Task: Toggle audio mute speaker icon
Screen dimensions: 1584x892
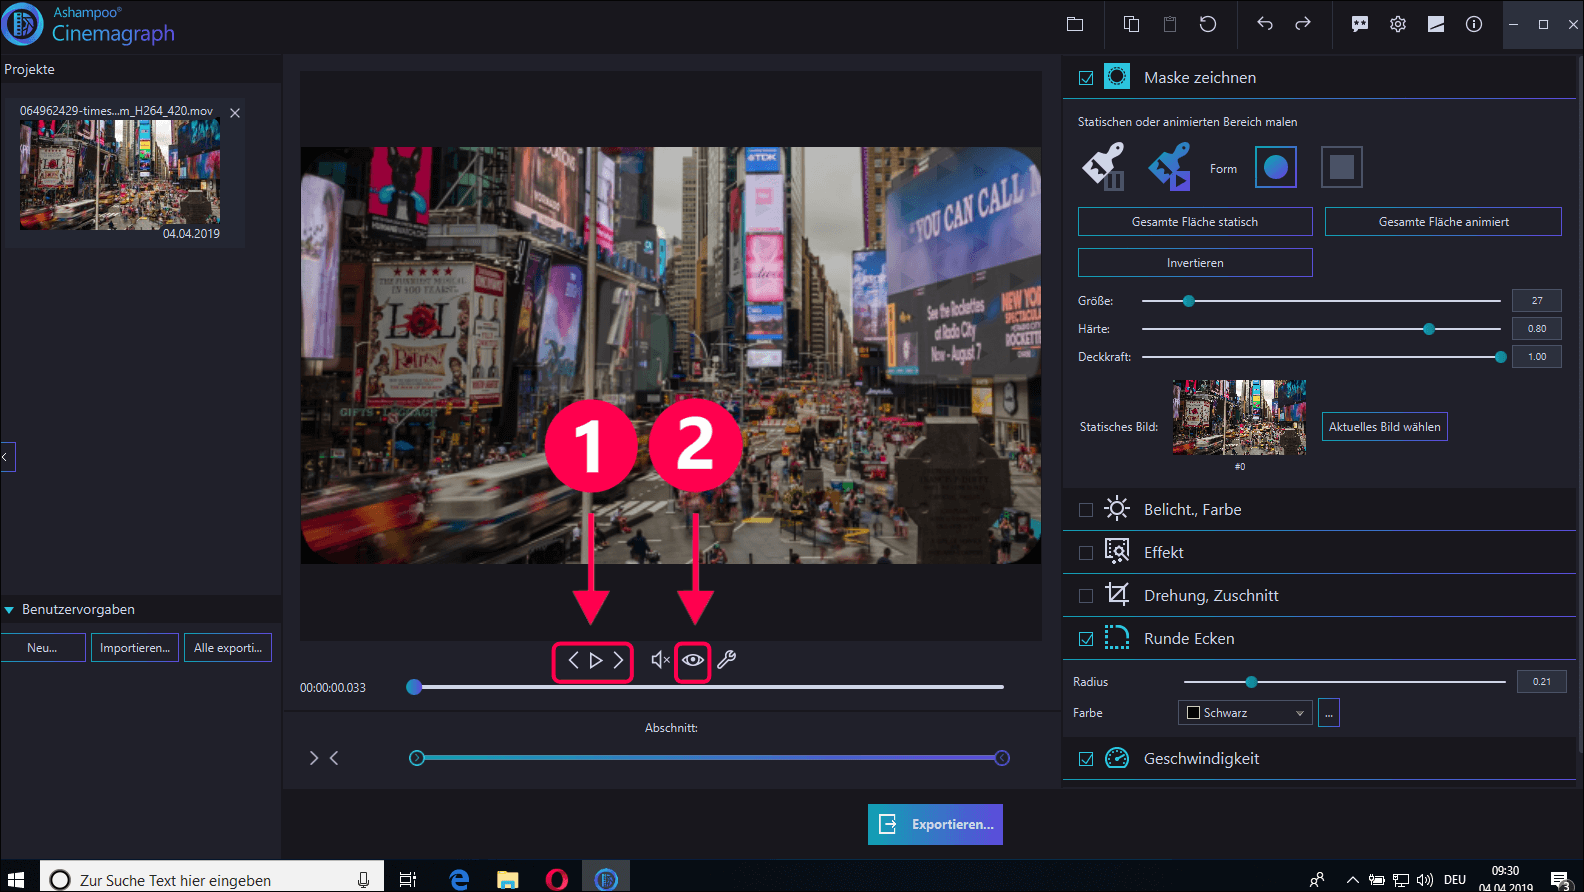Action: tap(660, 660)
